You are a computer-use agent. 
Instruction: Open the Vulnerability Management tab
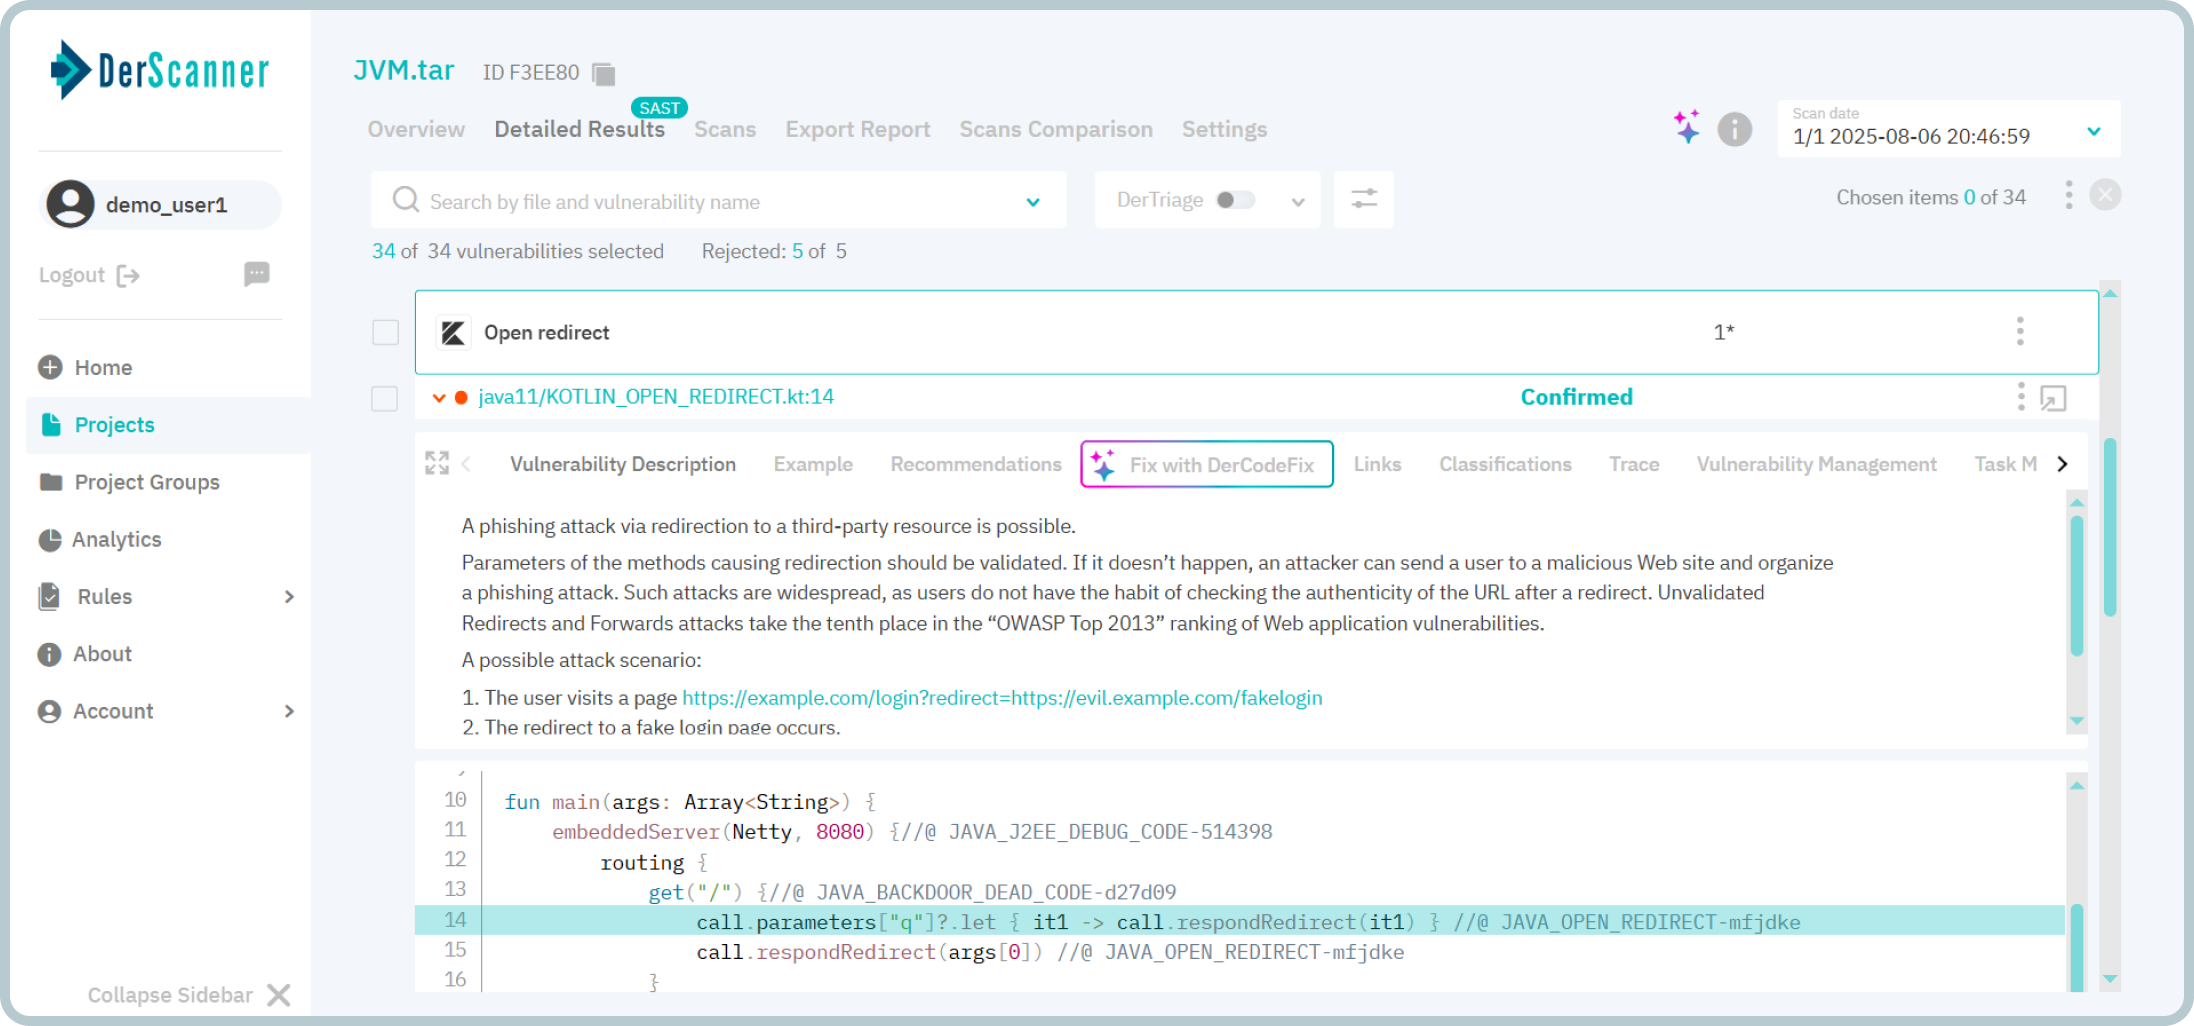pyautogui.click(x=1816, y=464)
